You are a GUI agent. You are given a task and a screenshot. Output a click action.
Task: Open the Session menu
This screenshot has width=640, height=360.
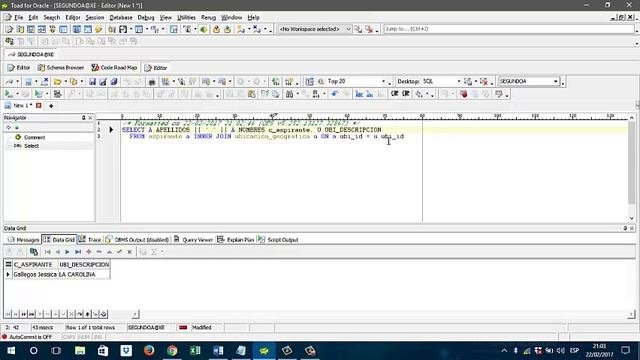[x=95, y=18]
